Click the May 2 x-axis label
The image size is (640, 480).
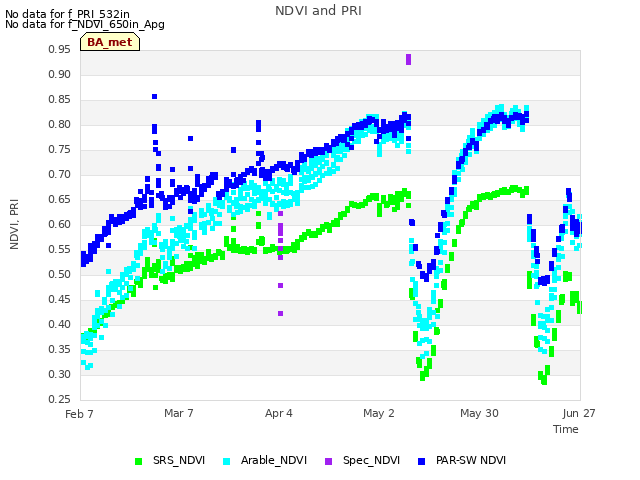point(379,413)
